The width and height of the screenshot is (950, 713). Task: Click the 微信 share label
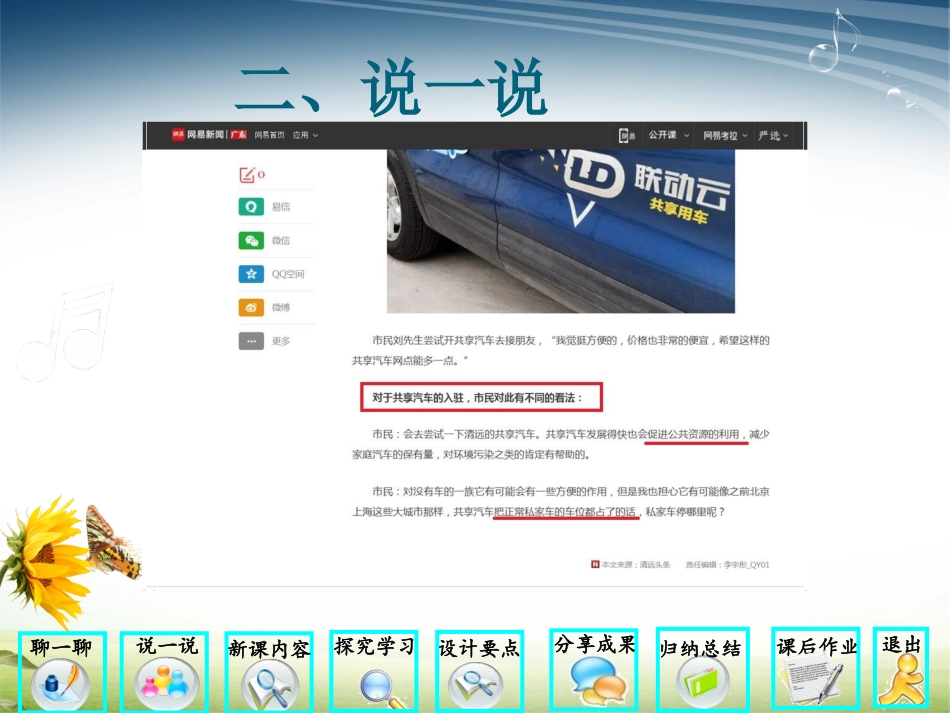tap(281, 240)
